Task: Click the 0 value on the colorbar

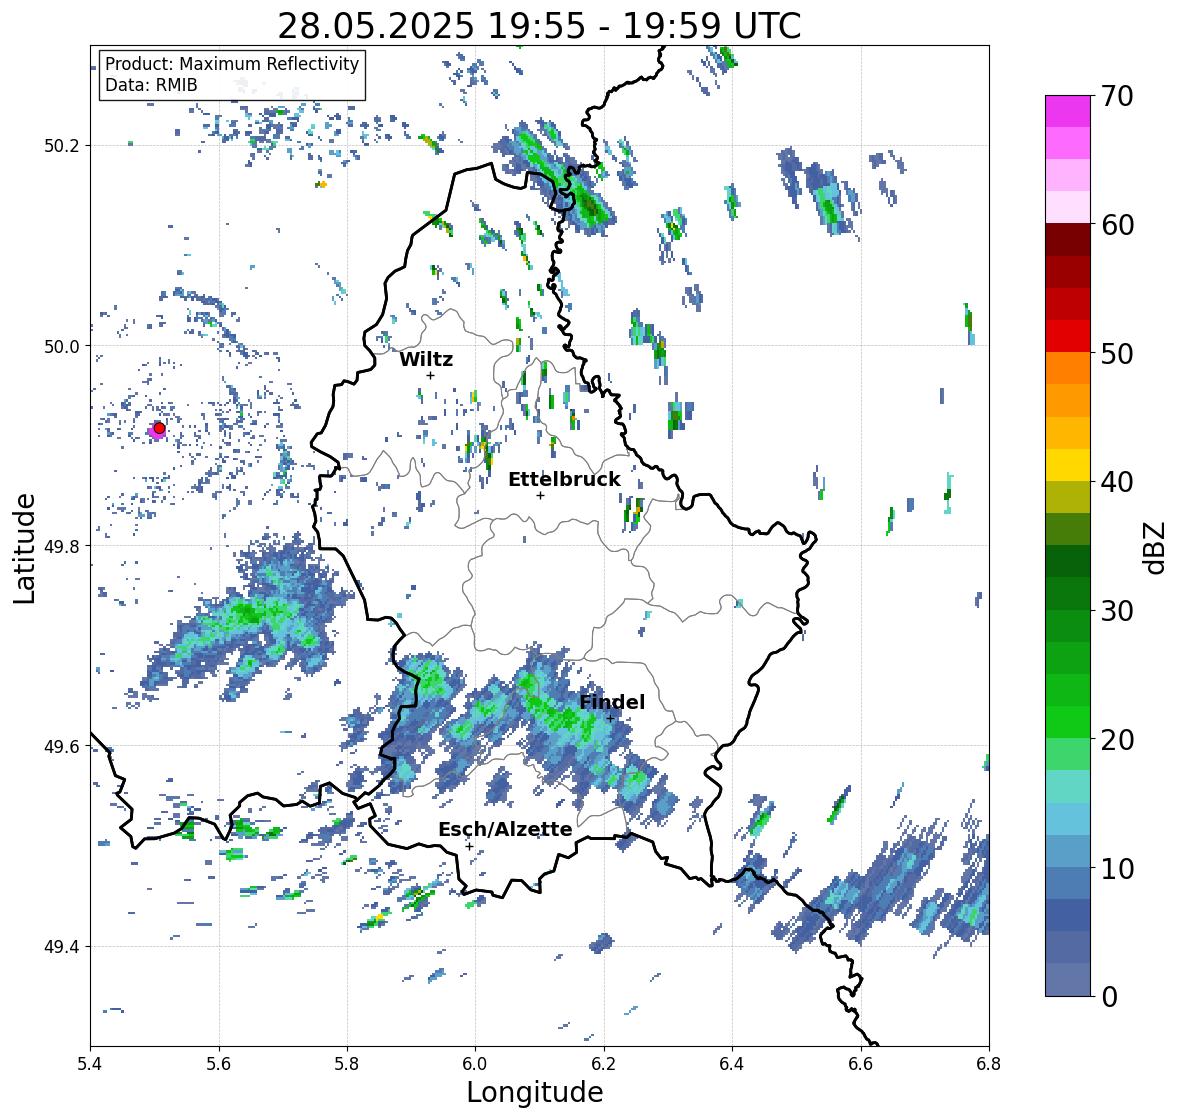Action: tap(1109, 997)
